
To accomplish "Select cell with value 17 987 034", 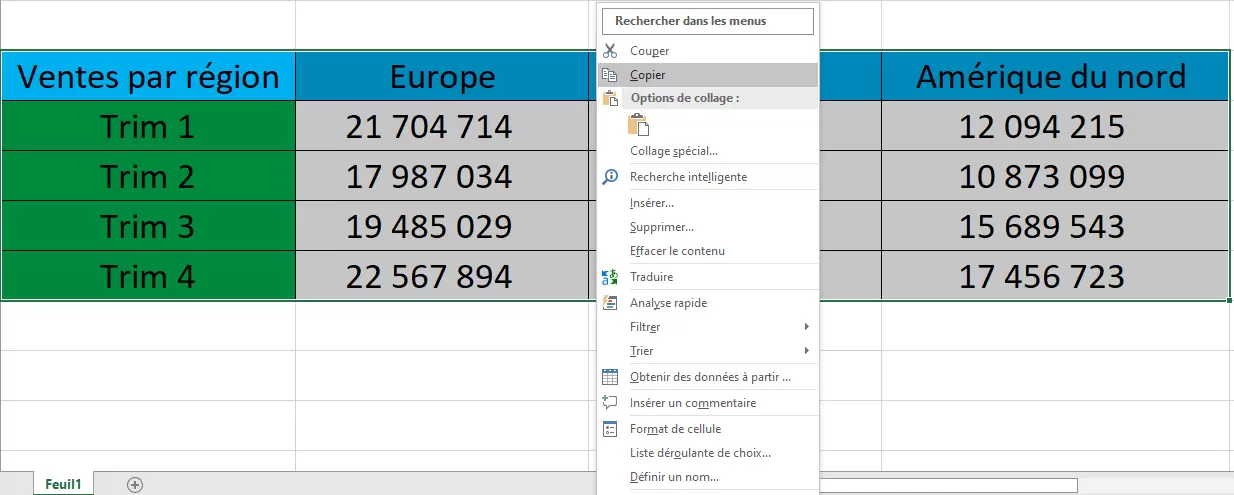I will [442, 176].
